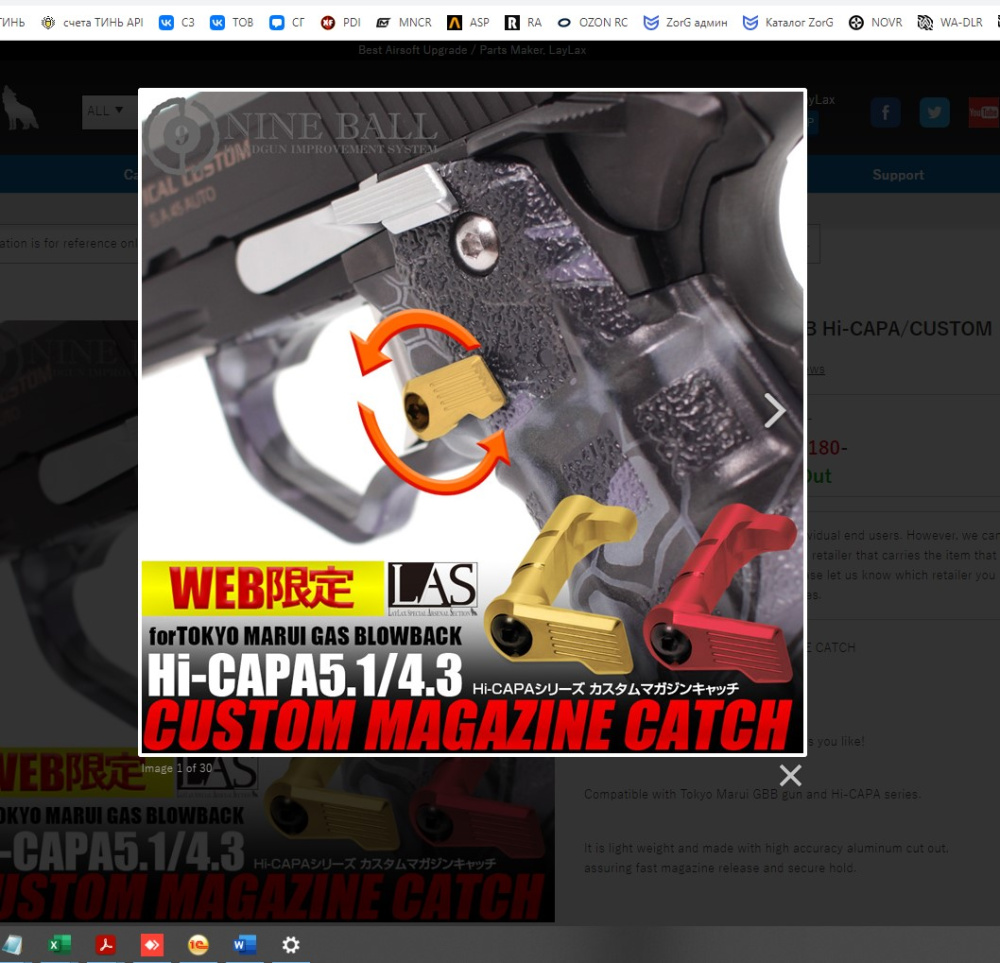Open the PDI bookmark
The height and width of the screenshot is (963, 1000).
coord(341,23)
